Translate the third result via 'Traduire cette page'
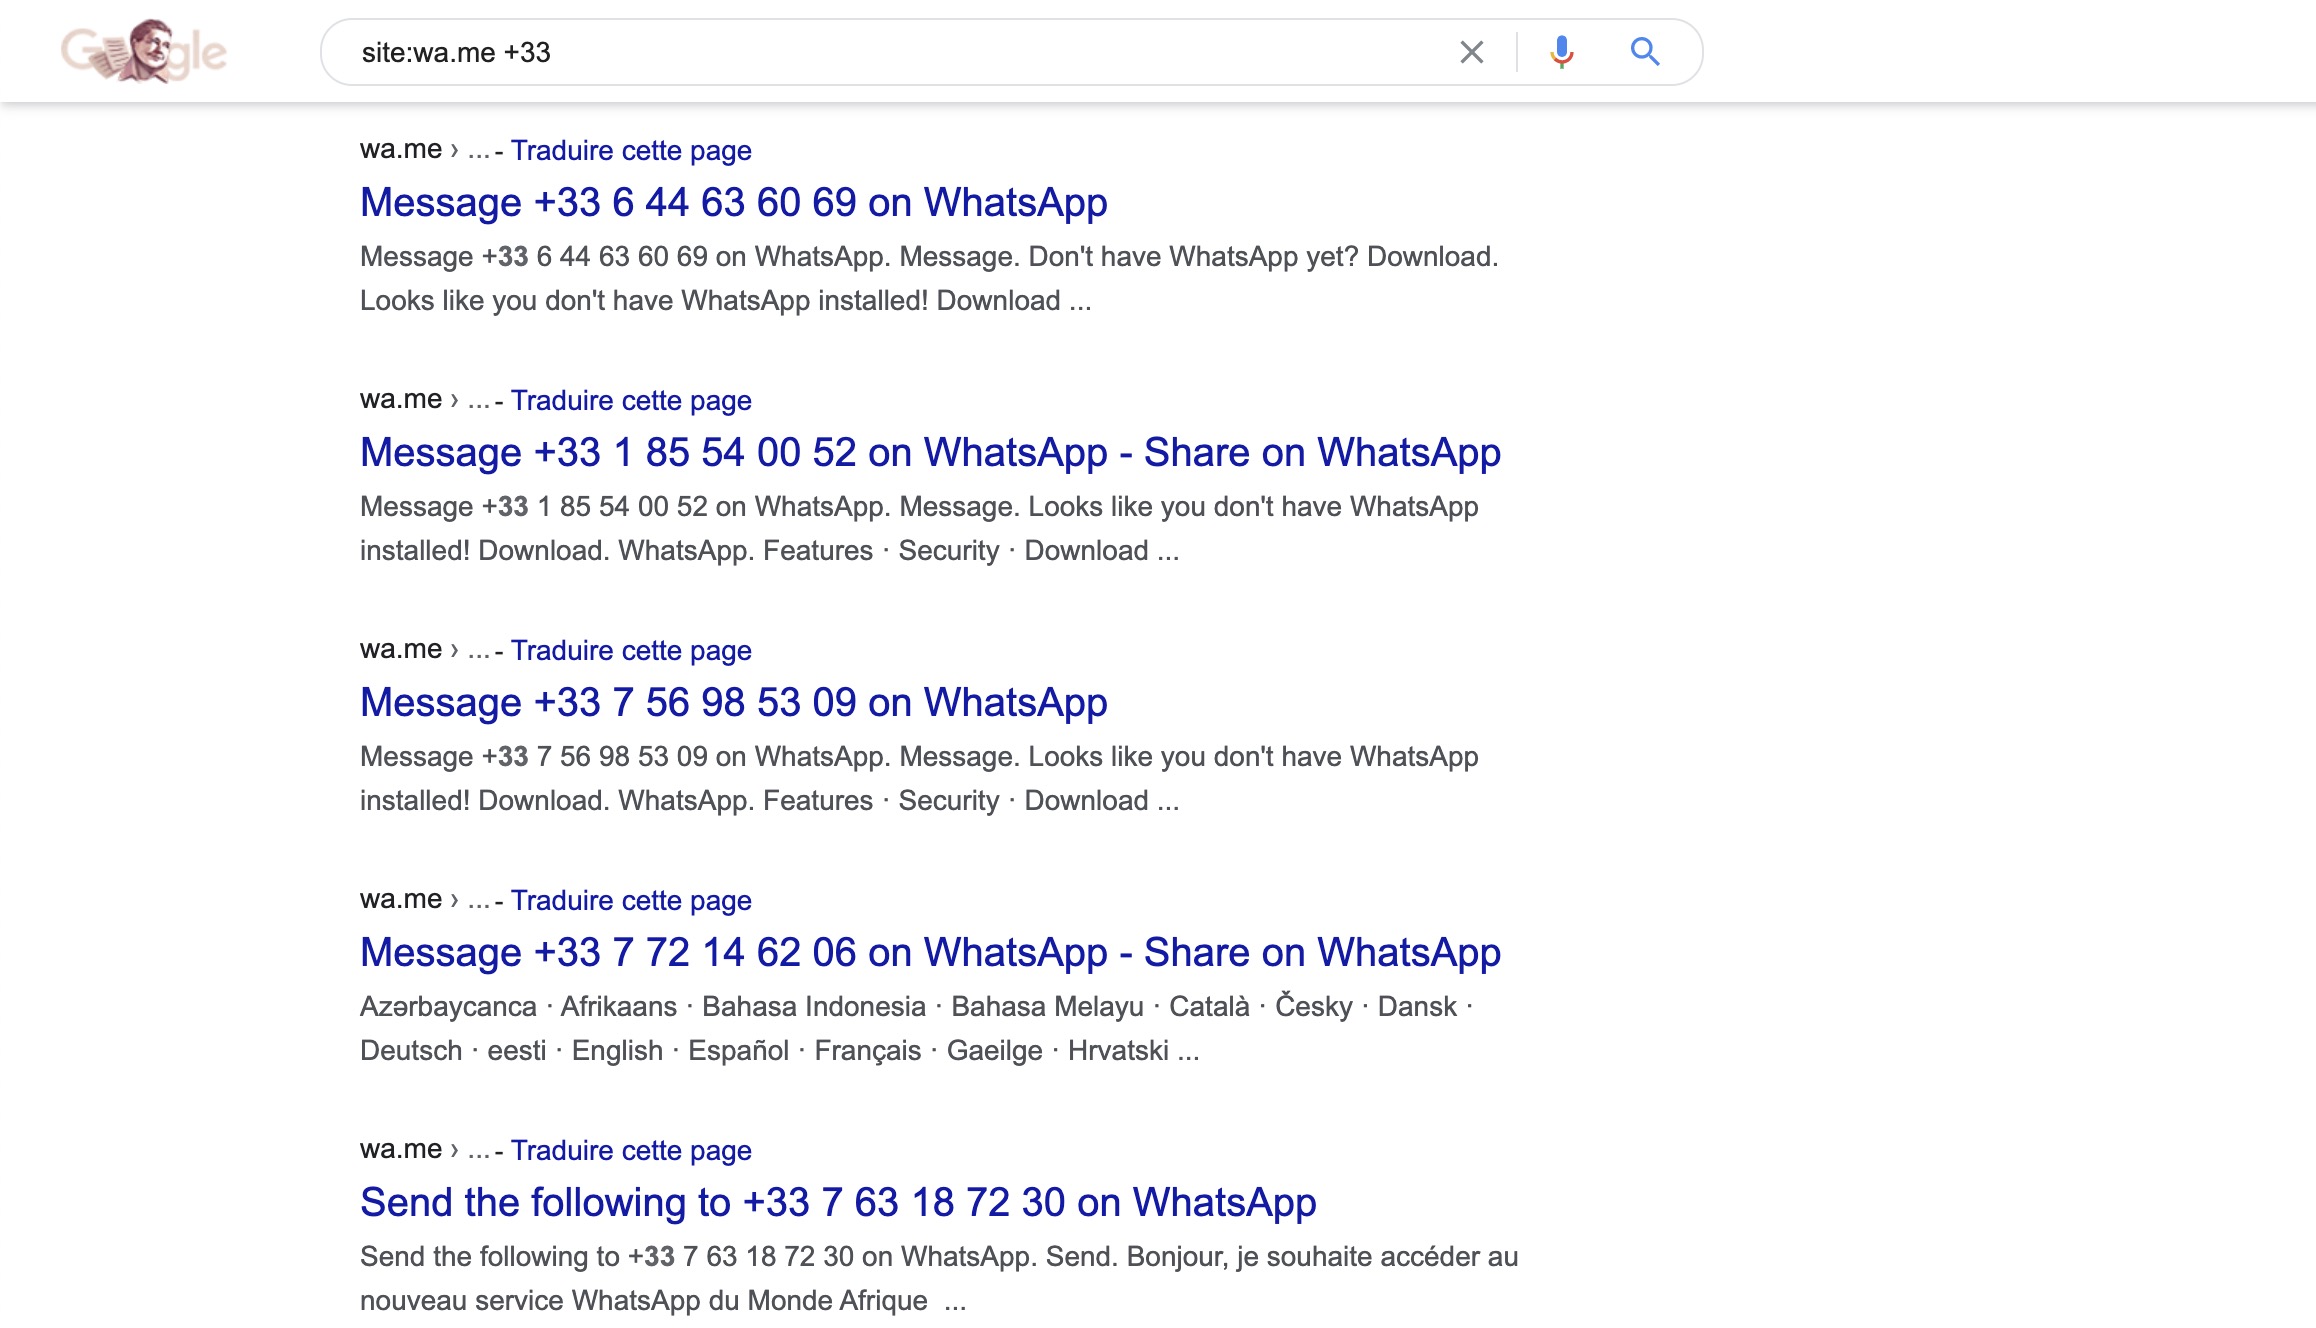The height and width of the screenshot is (1328, 2316). click(x=631, y=650)
